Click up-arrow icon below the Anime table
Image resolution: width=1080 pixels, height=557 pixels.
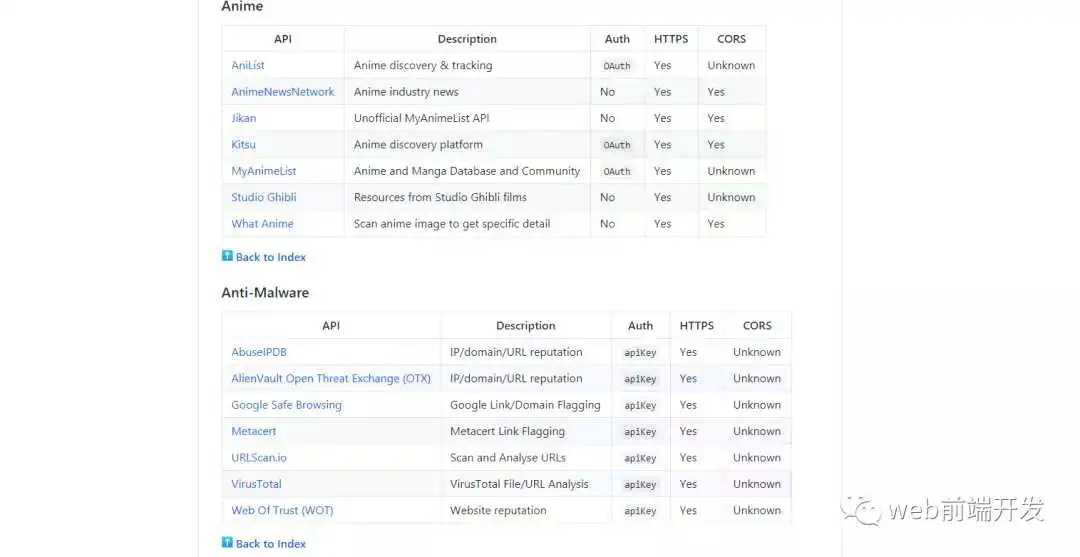[227, 256]
